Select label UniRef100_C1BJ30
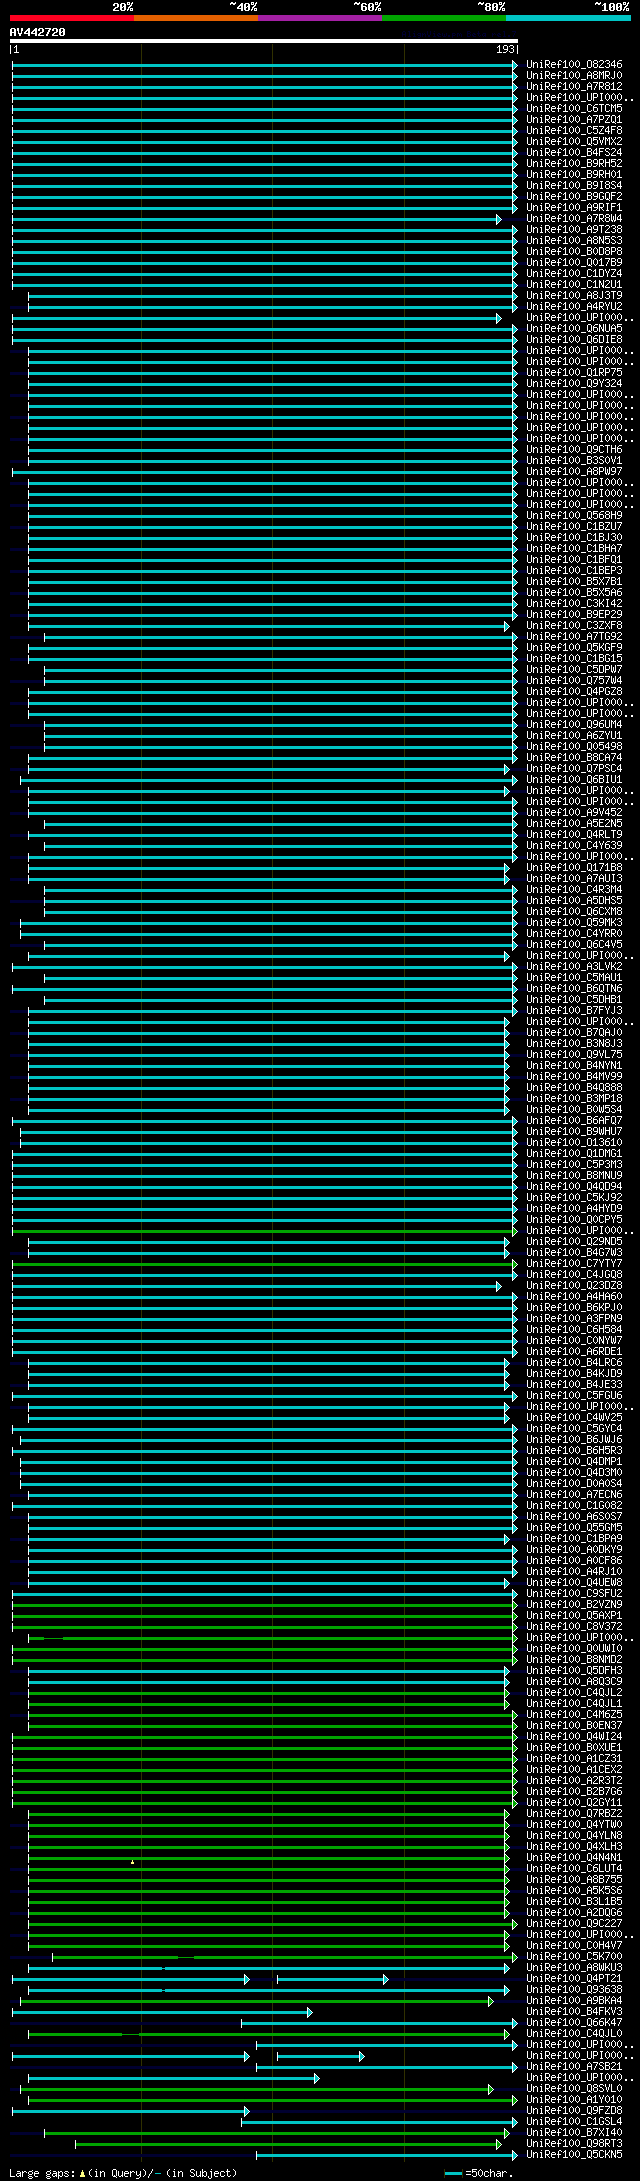Screen dimensions: 640x2181 [x=574, y=537]
